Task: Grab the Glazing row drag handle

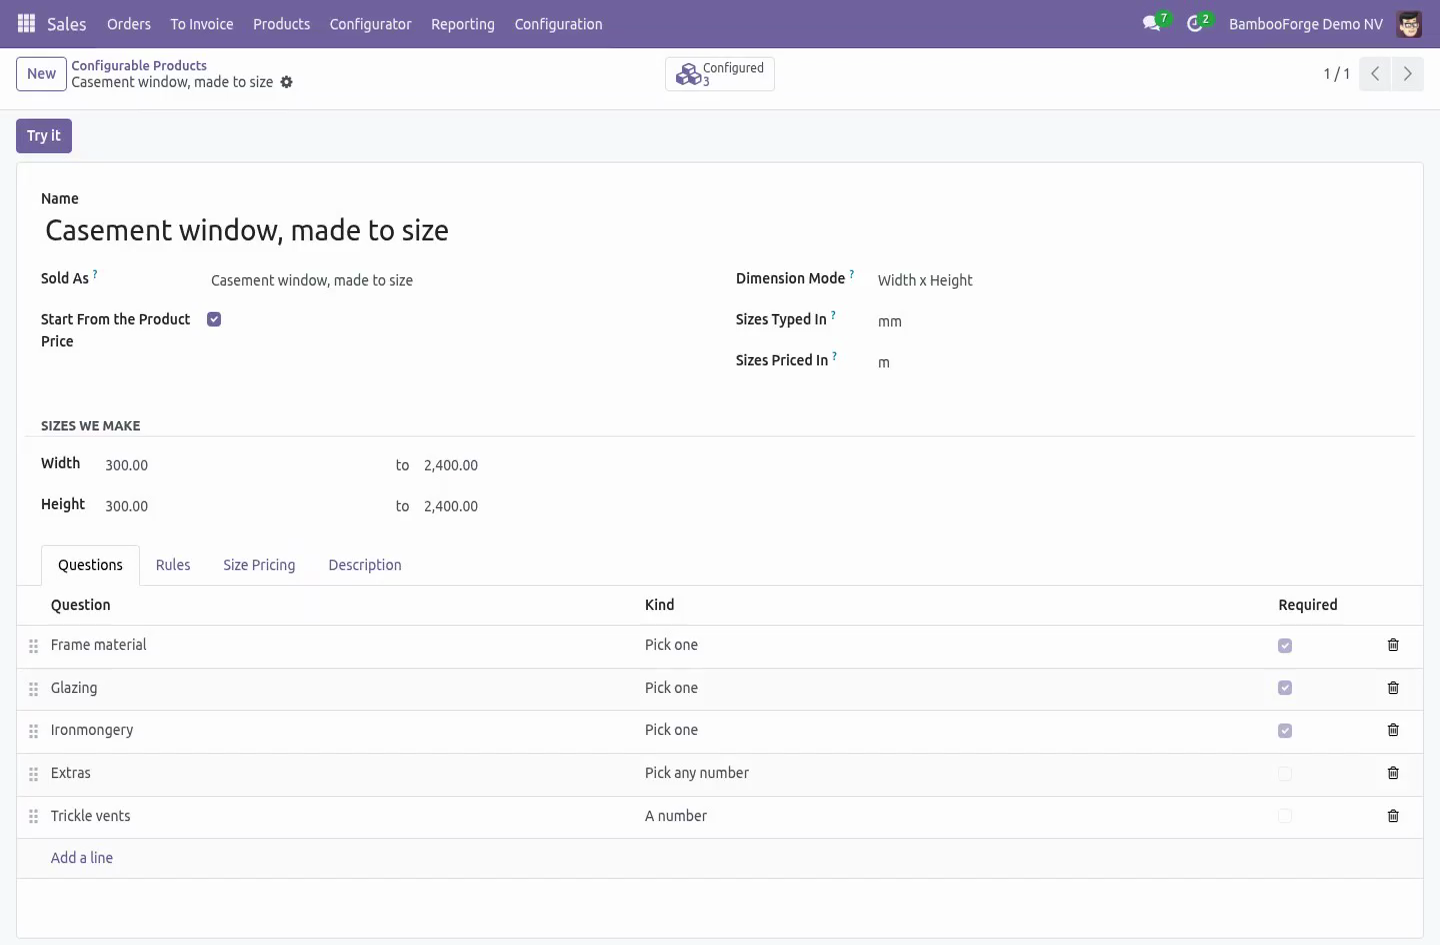Action: (x=33, y=689)
